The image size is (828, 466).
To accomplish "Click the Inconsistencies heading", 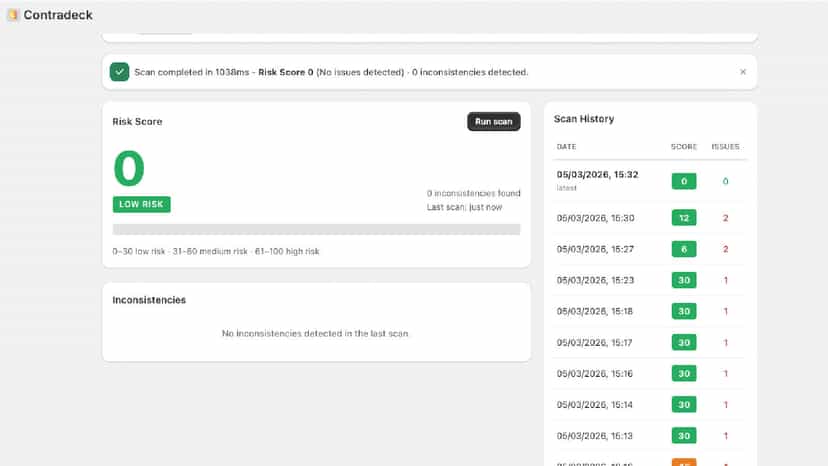I will click(149, 300).
